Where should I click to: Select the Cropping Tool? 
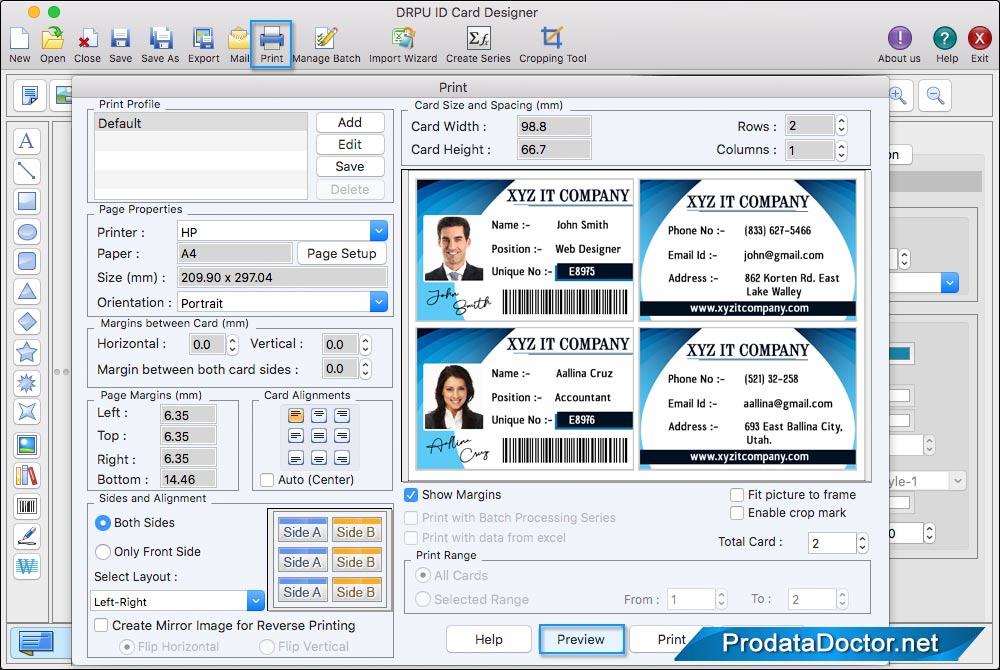click(552, 45)
